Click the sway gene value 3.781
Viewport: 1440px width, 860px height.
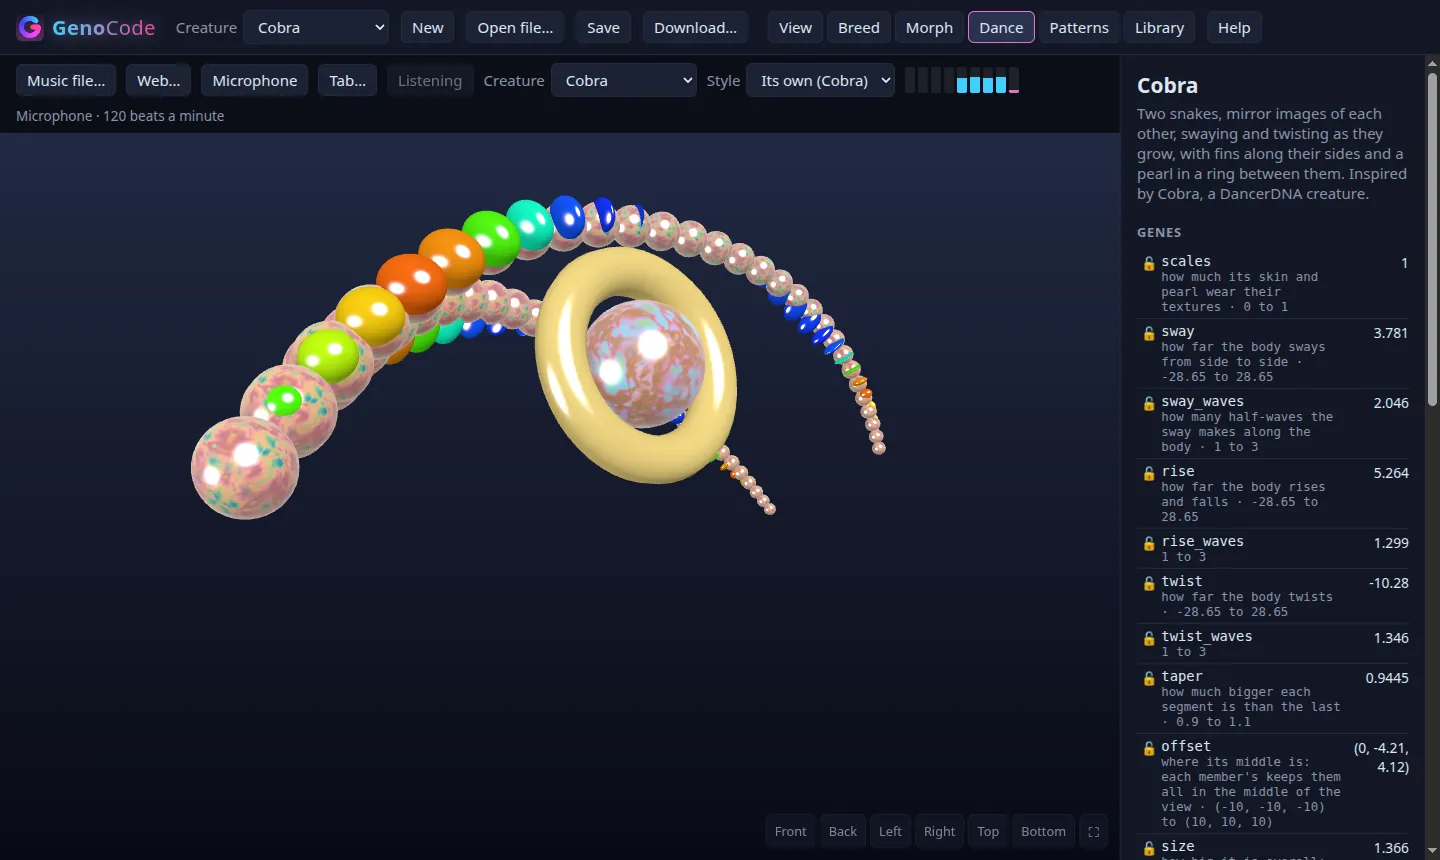tap(1391, 333)
